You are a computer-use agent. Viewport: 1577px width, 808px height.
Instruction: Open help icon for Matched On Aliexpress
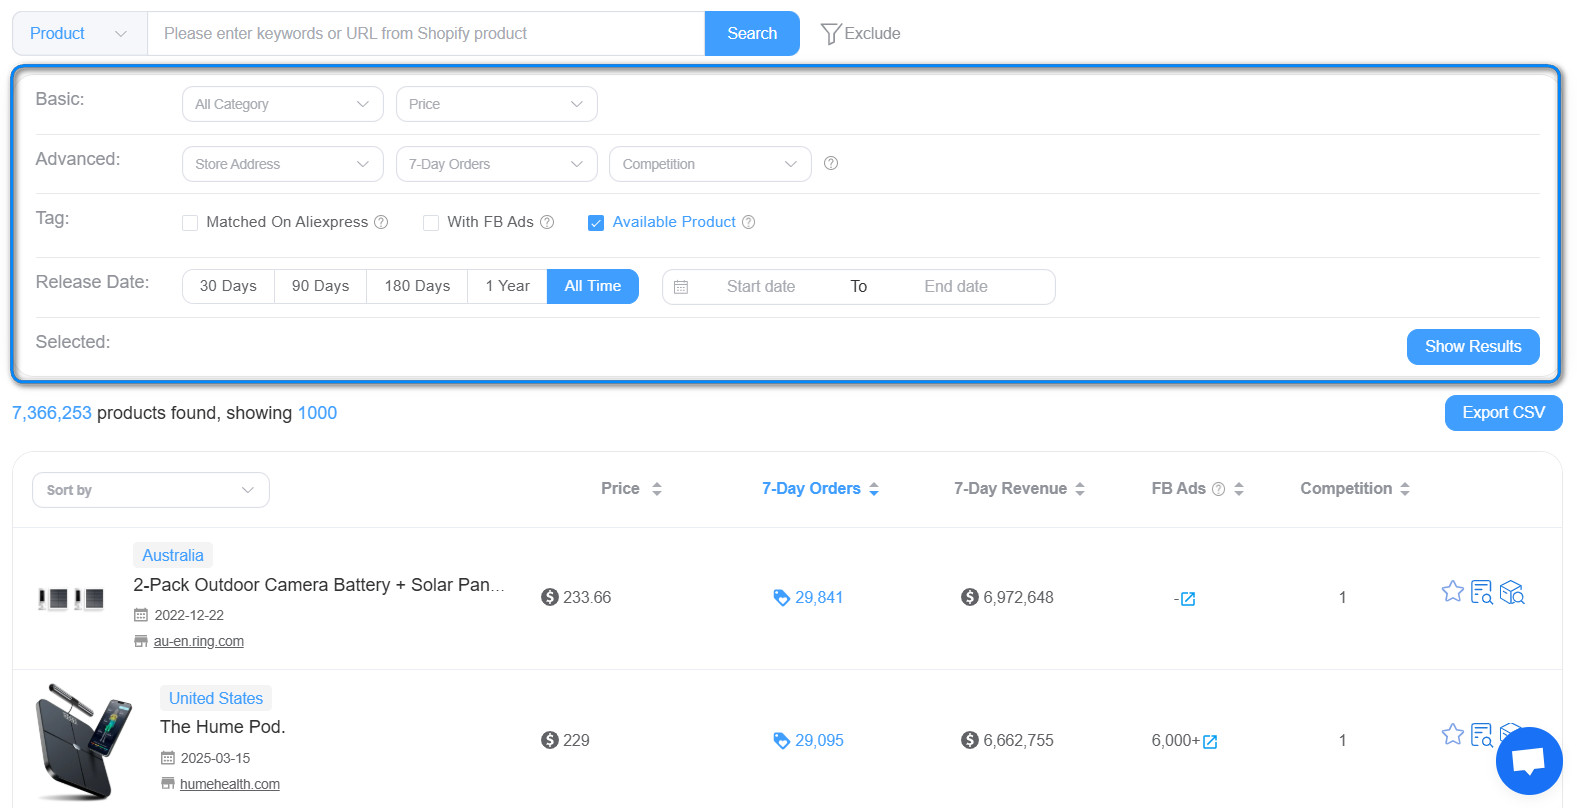tap(381, 222)
